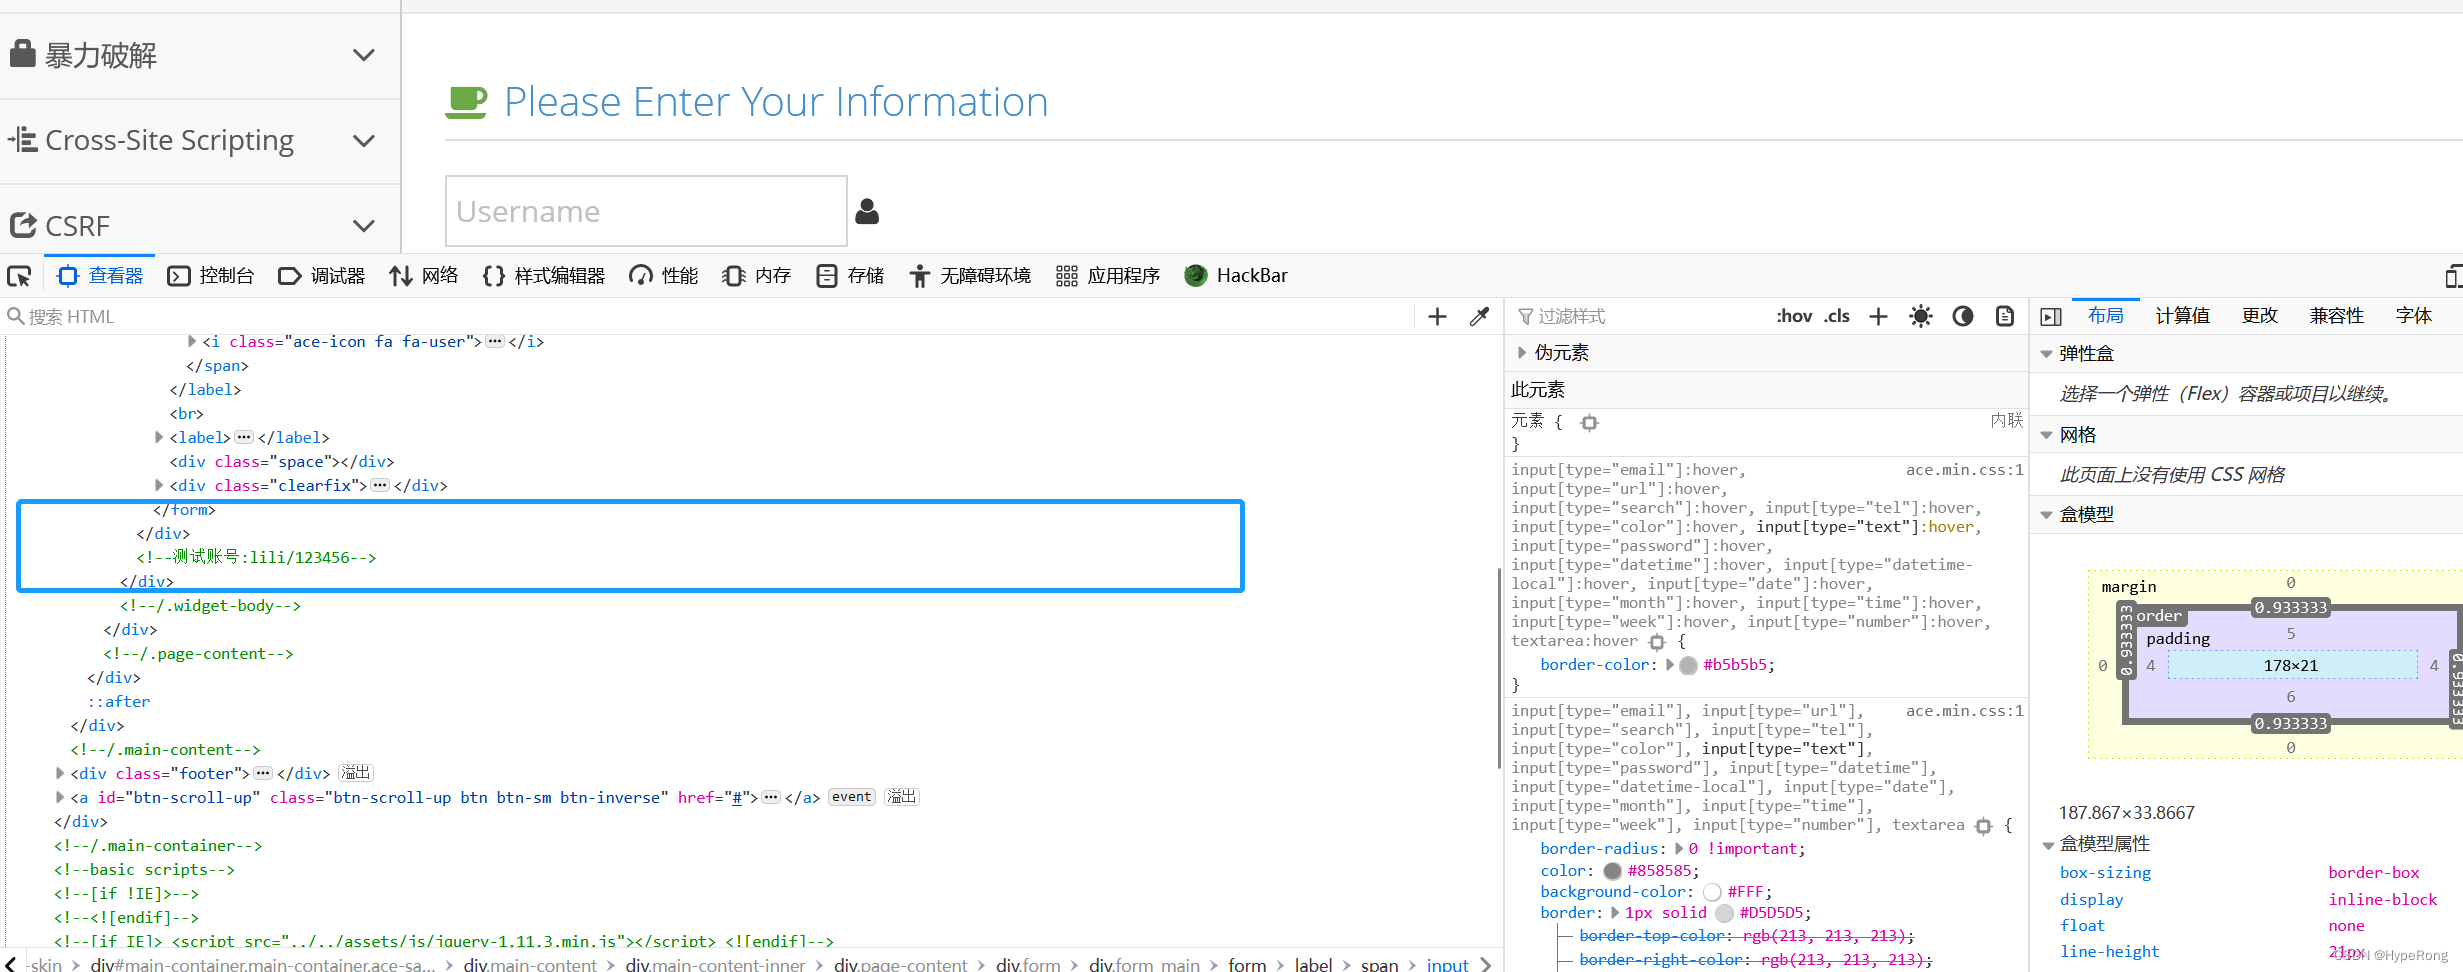
Task: Switch to the 更改 changes tab
Action: (x=2260, y=316)
